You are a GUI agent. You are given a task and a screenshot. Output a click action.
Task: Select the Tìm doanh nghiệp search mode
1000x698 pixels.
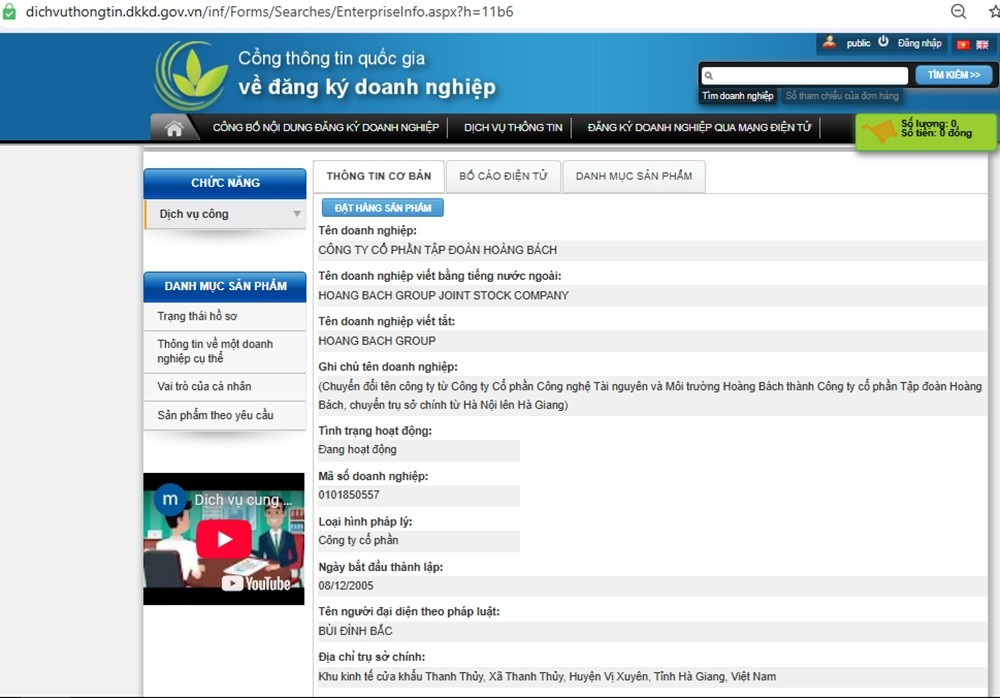pyautogui.click(x=737, y=96)
